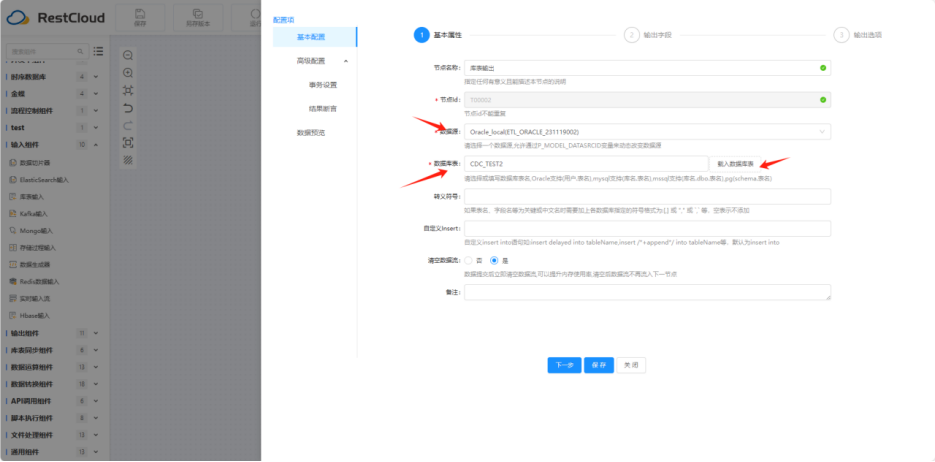This screenshot has height=462, width=935.
Task: Click the 载入数据库表 button
Action: click(735, 163)
